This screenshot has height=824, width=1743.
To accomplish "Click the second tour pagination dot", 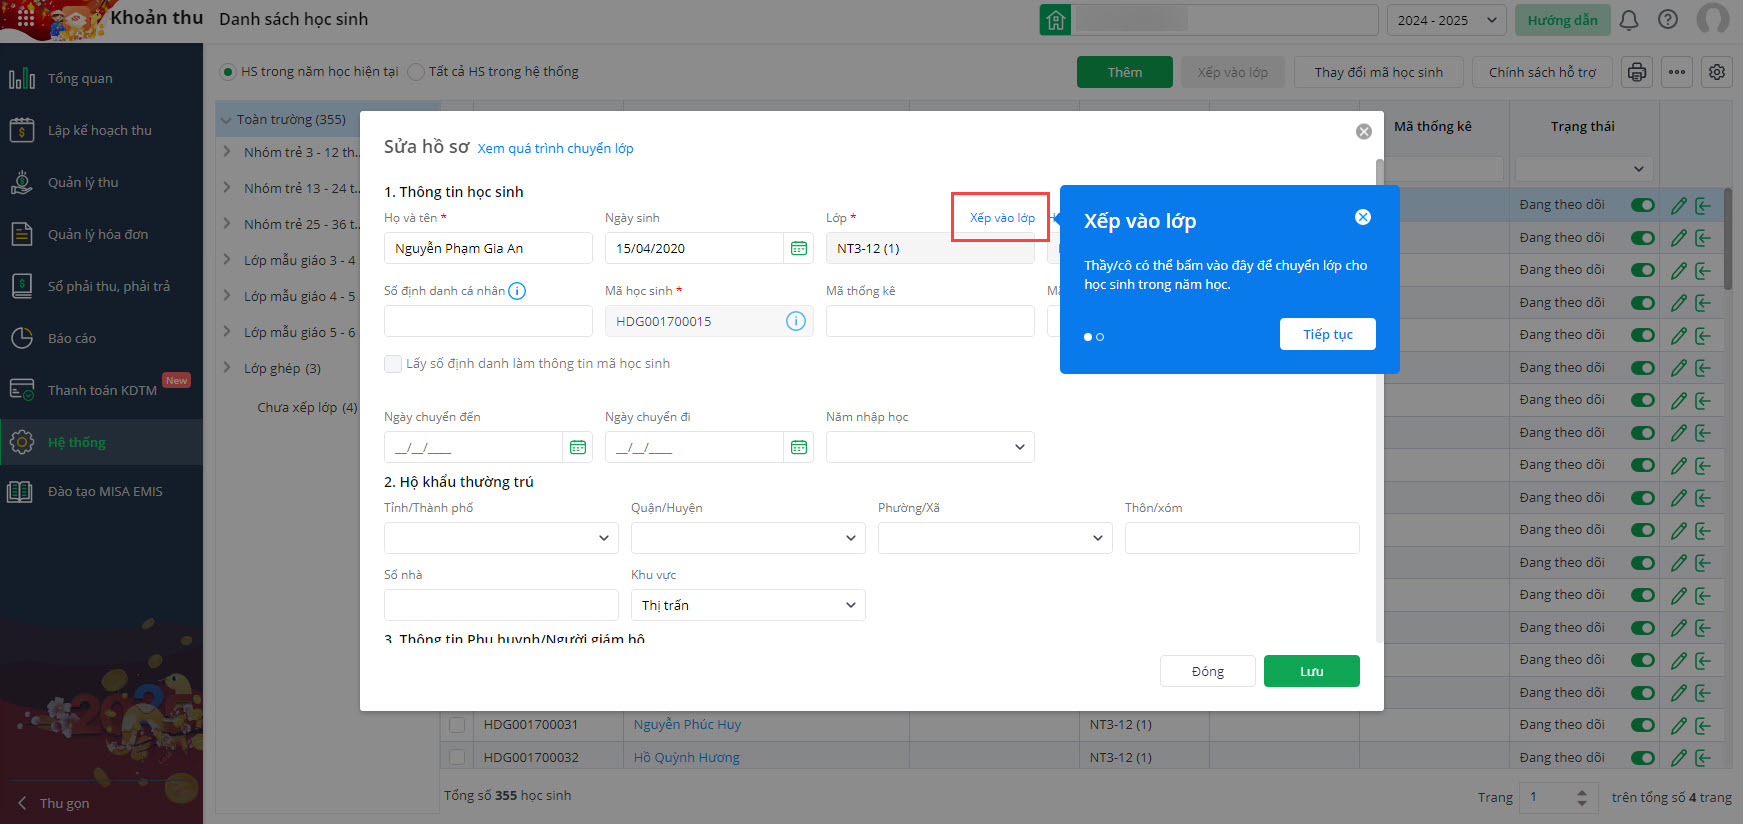I will pyautogui.click(x=1100, y=337).
